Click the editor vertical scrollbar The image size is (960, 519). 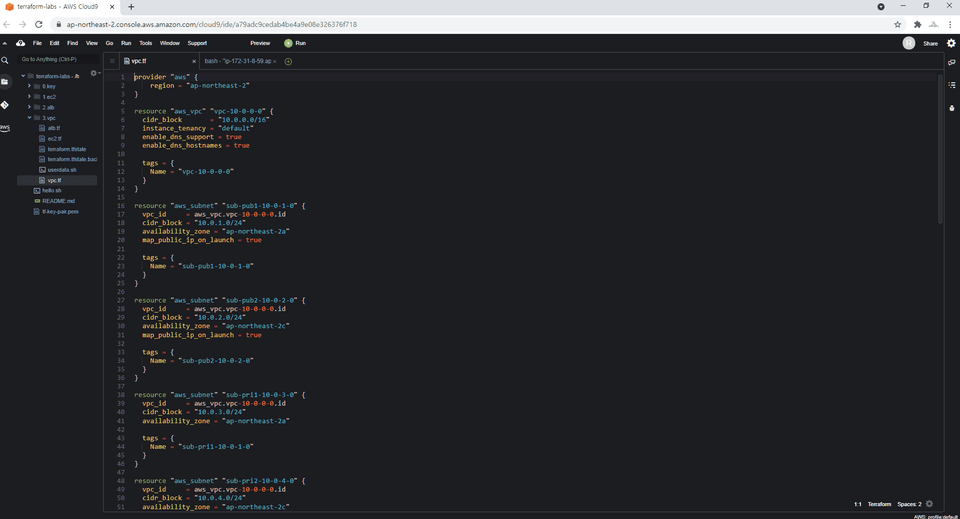(x=940, y=149)
